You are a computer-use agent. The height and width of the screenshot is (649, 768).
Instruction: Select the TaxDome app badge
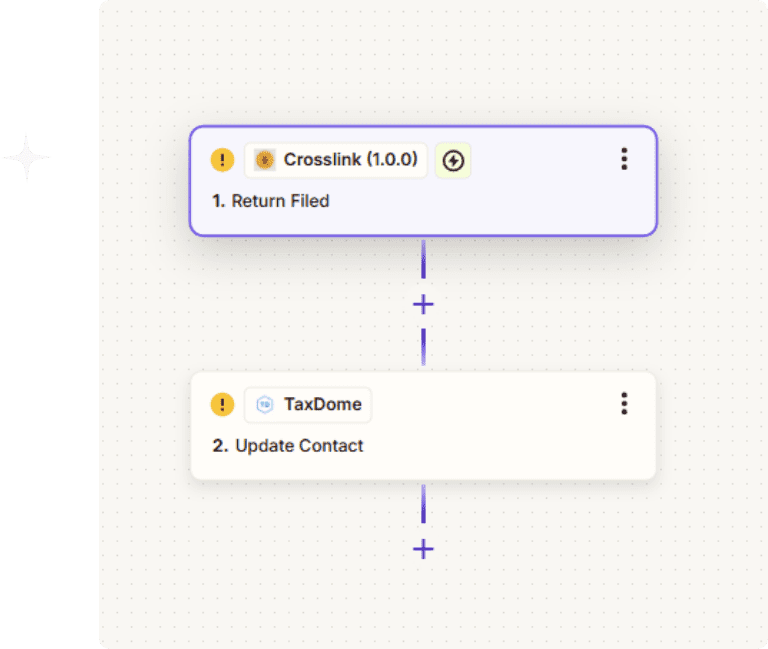point(308,405)
